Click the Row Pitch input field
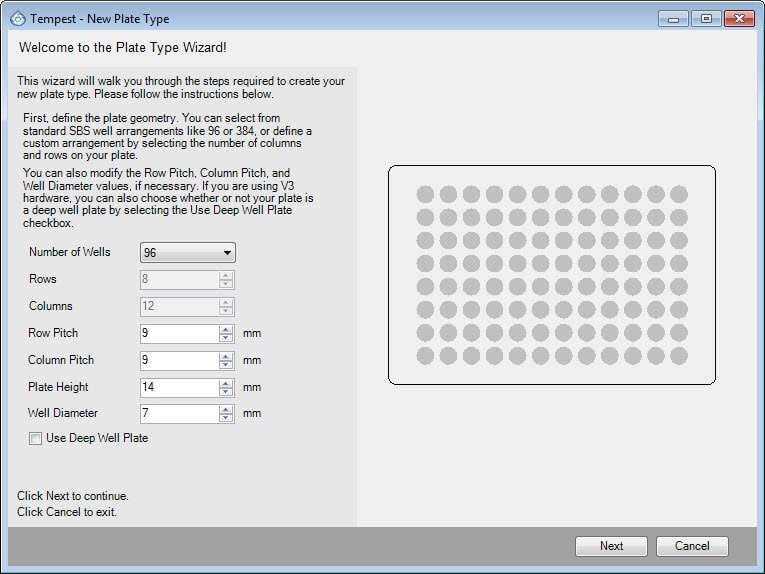This screenshot has height=574, width=765. coord(179,333)
